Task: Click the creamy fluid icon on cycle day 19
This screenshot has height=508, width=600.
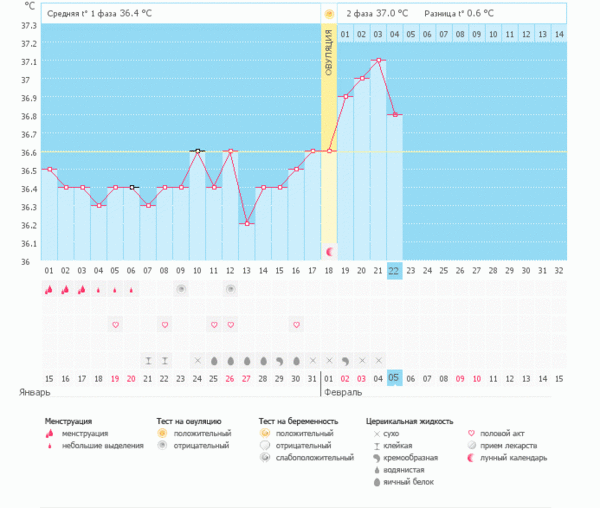Action: (x=345, y=360)
